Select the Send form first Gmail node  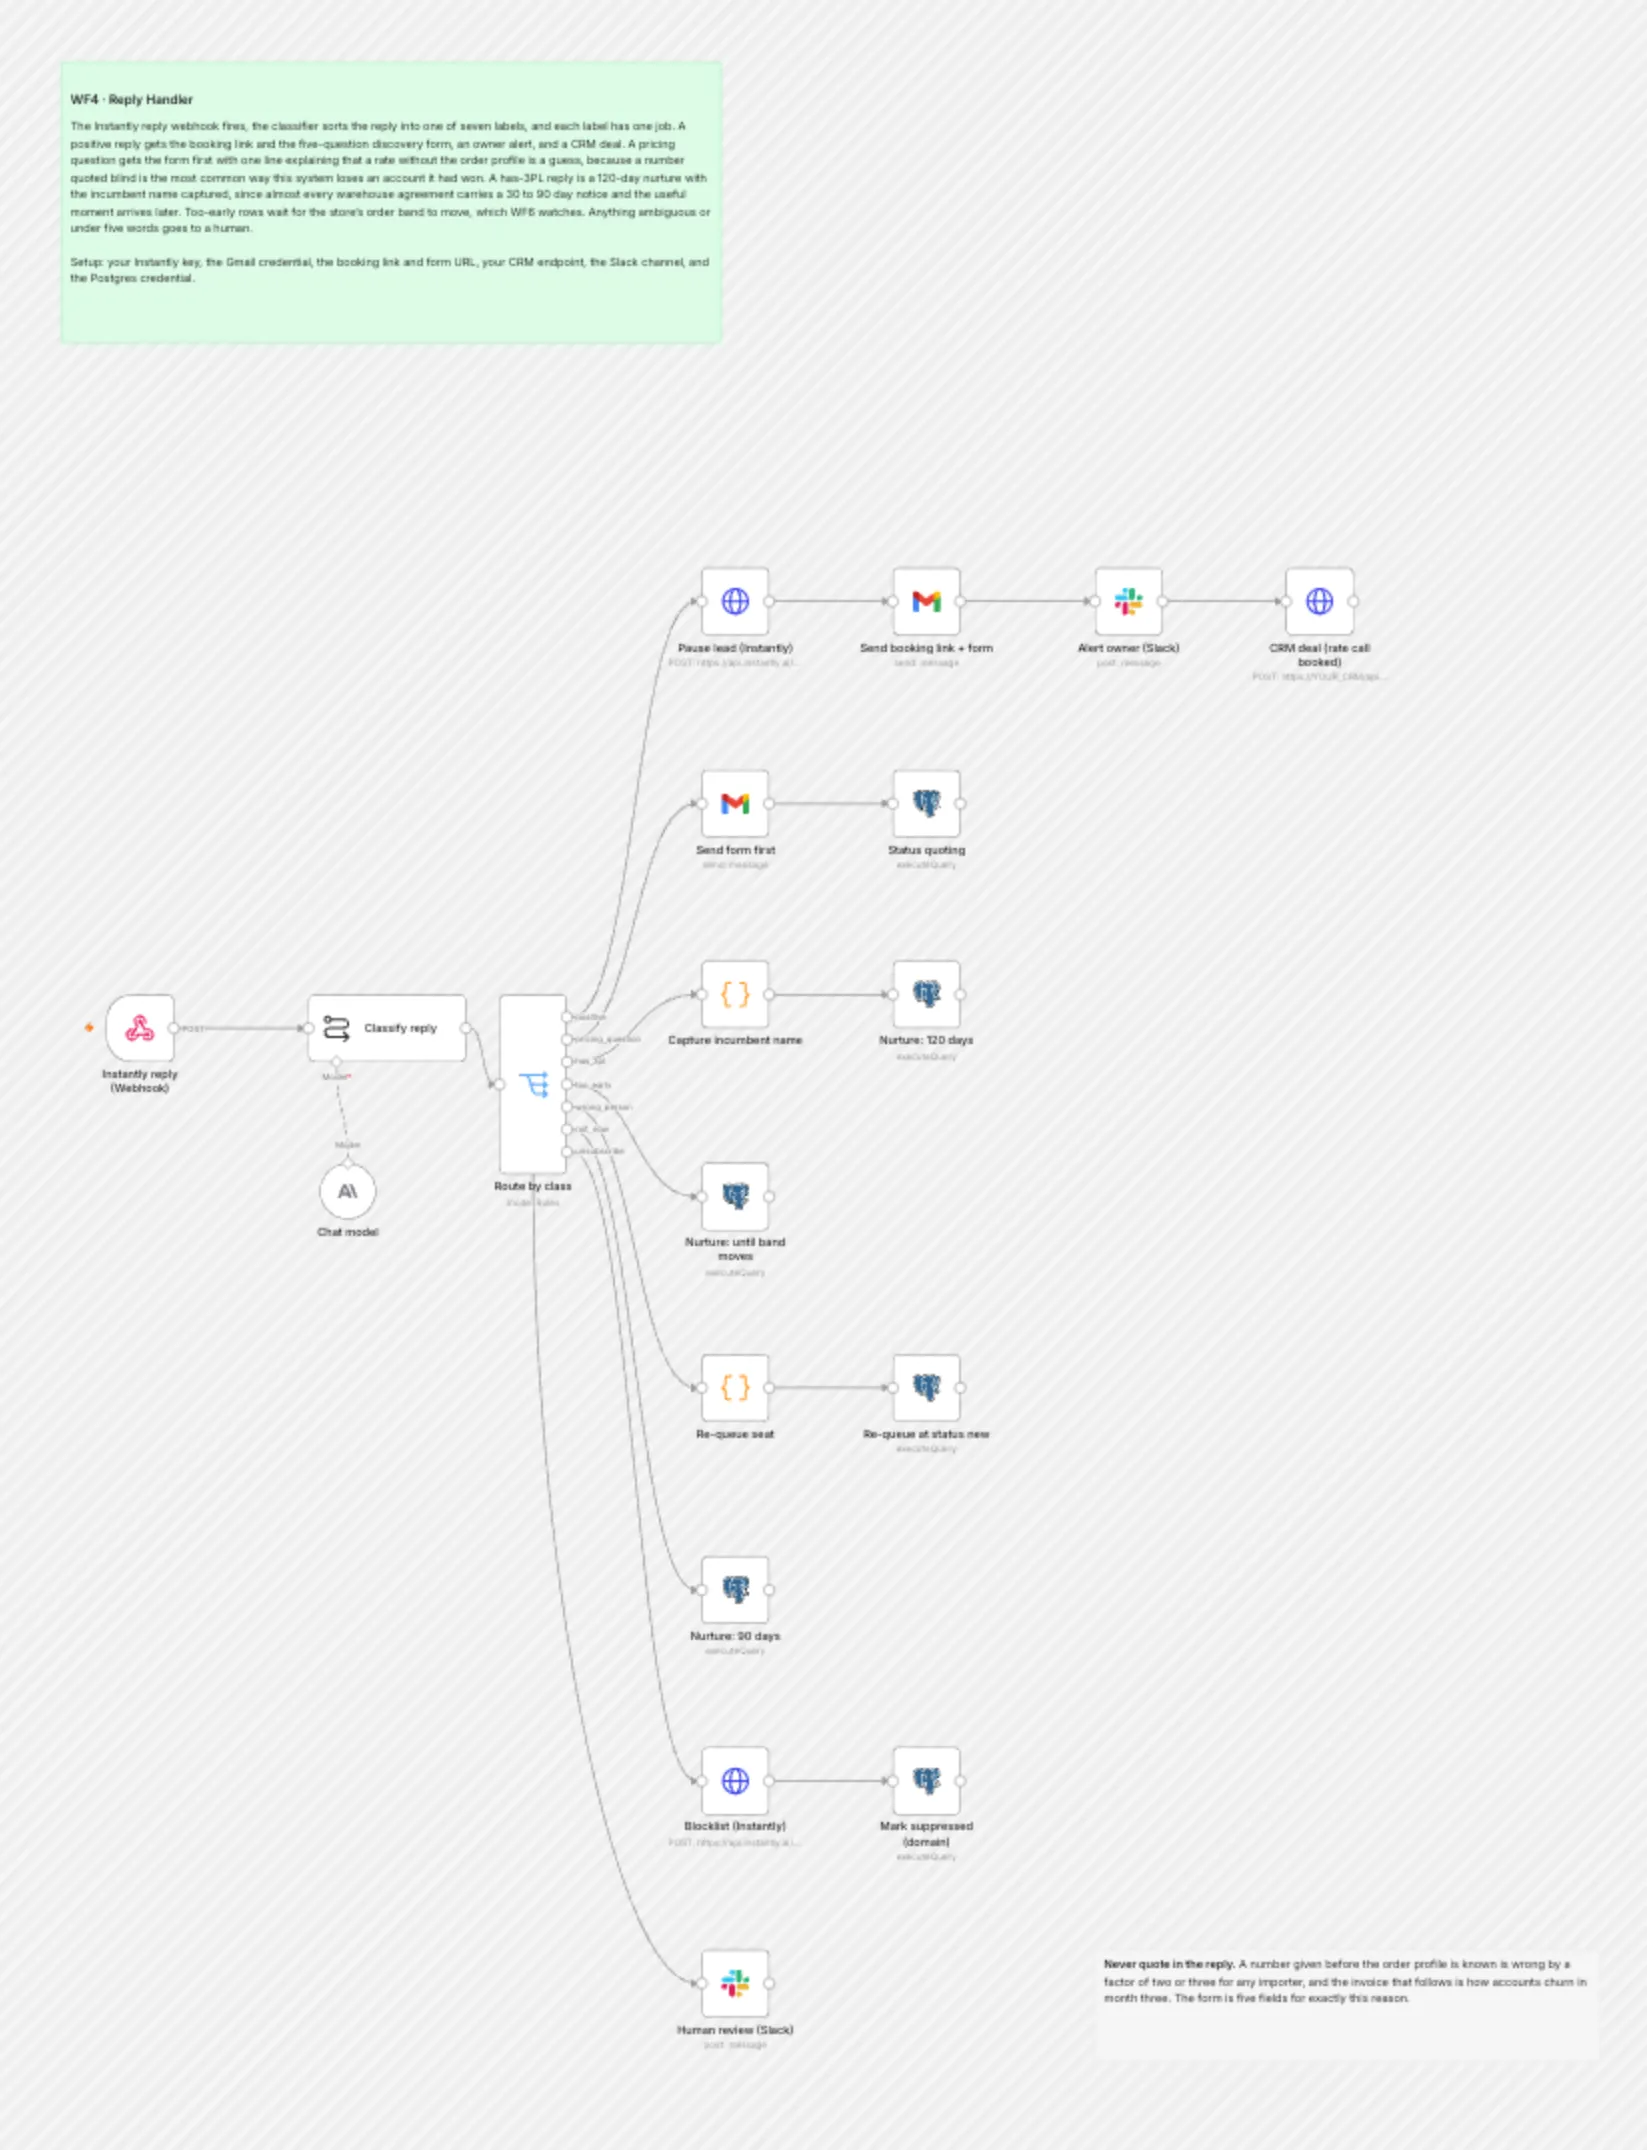[x=735, y=803]
